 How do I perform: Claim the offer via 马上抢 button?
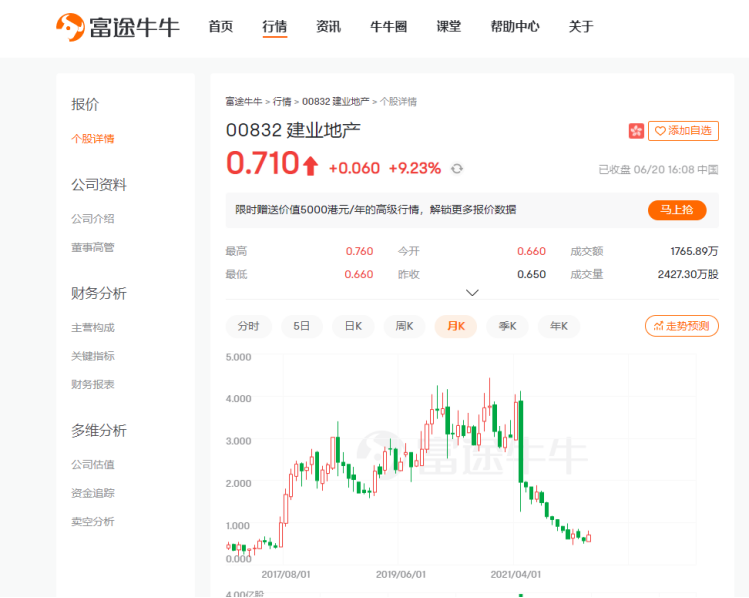pyautogui.click(x=677, y=210)
